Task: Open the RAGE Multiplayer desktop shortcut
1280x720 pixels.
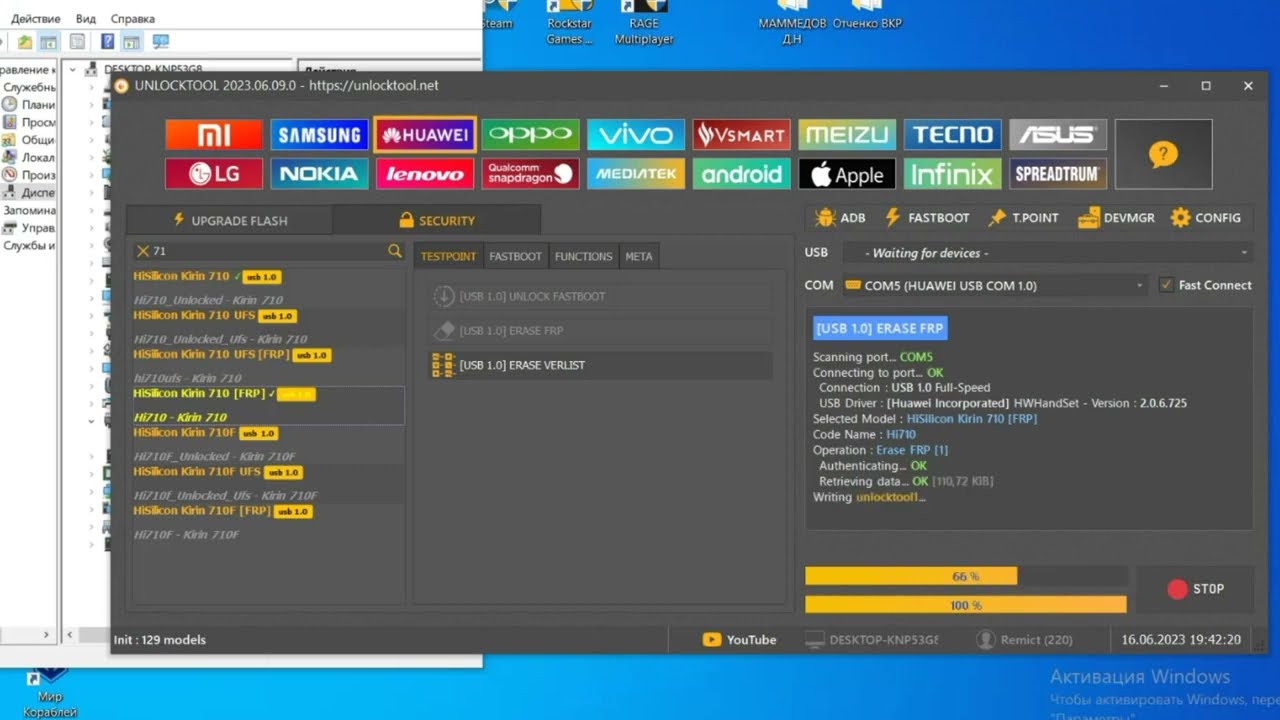Action: point(644,23)
